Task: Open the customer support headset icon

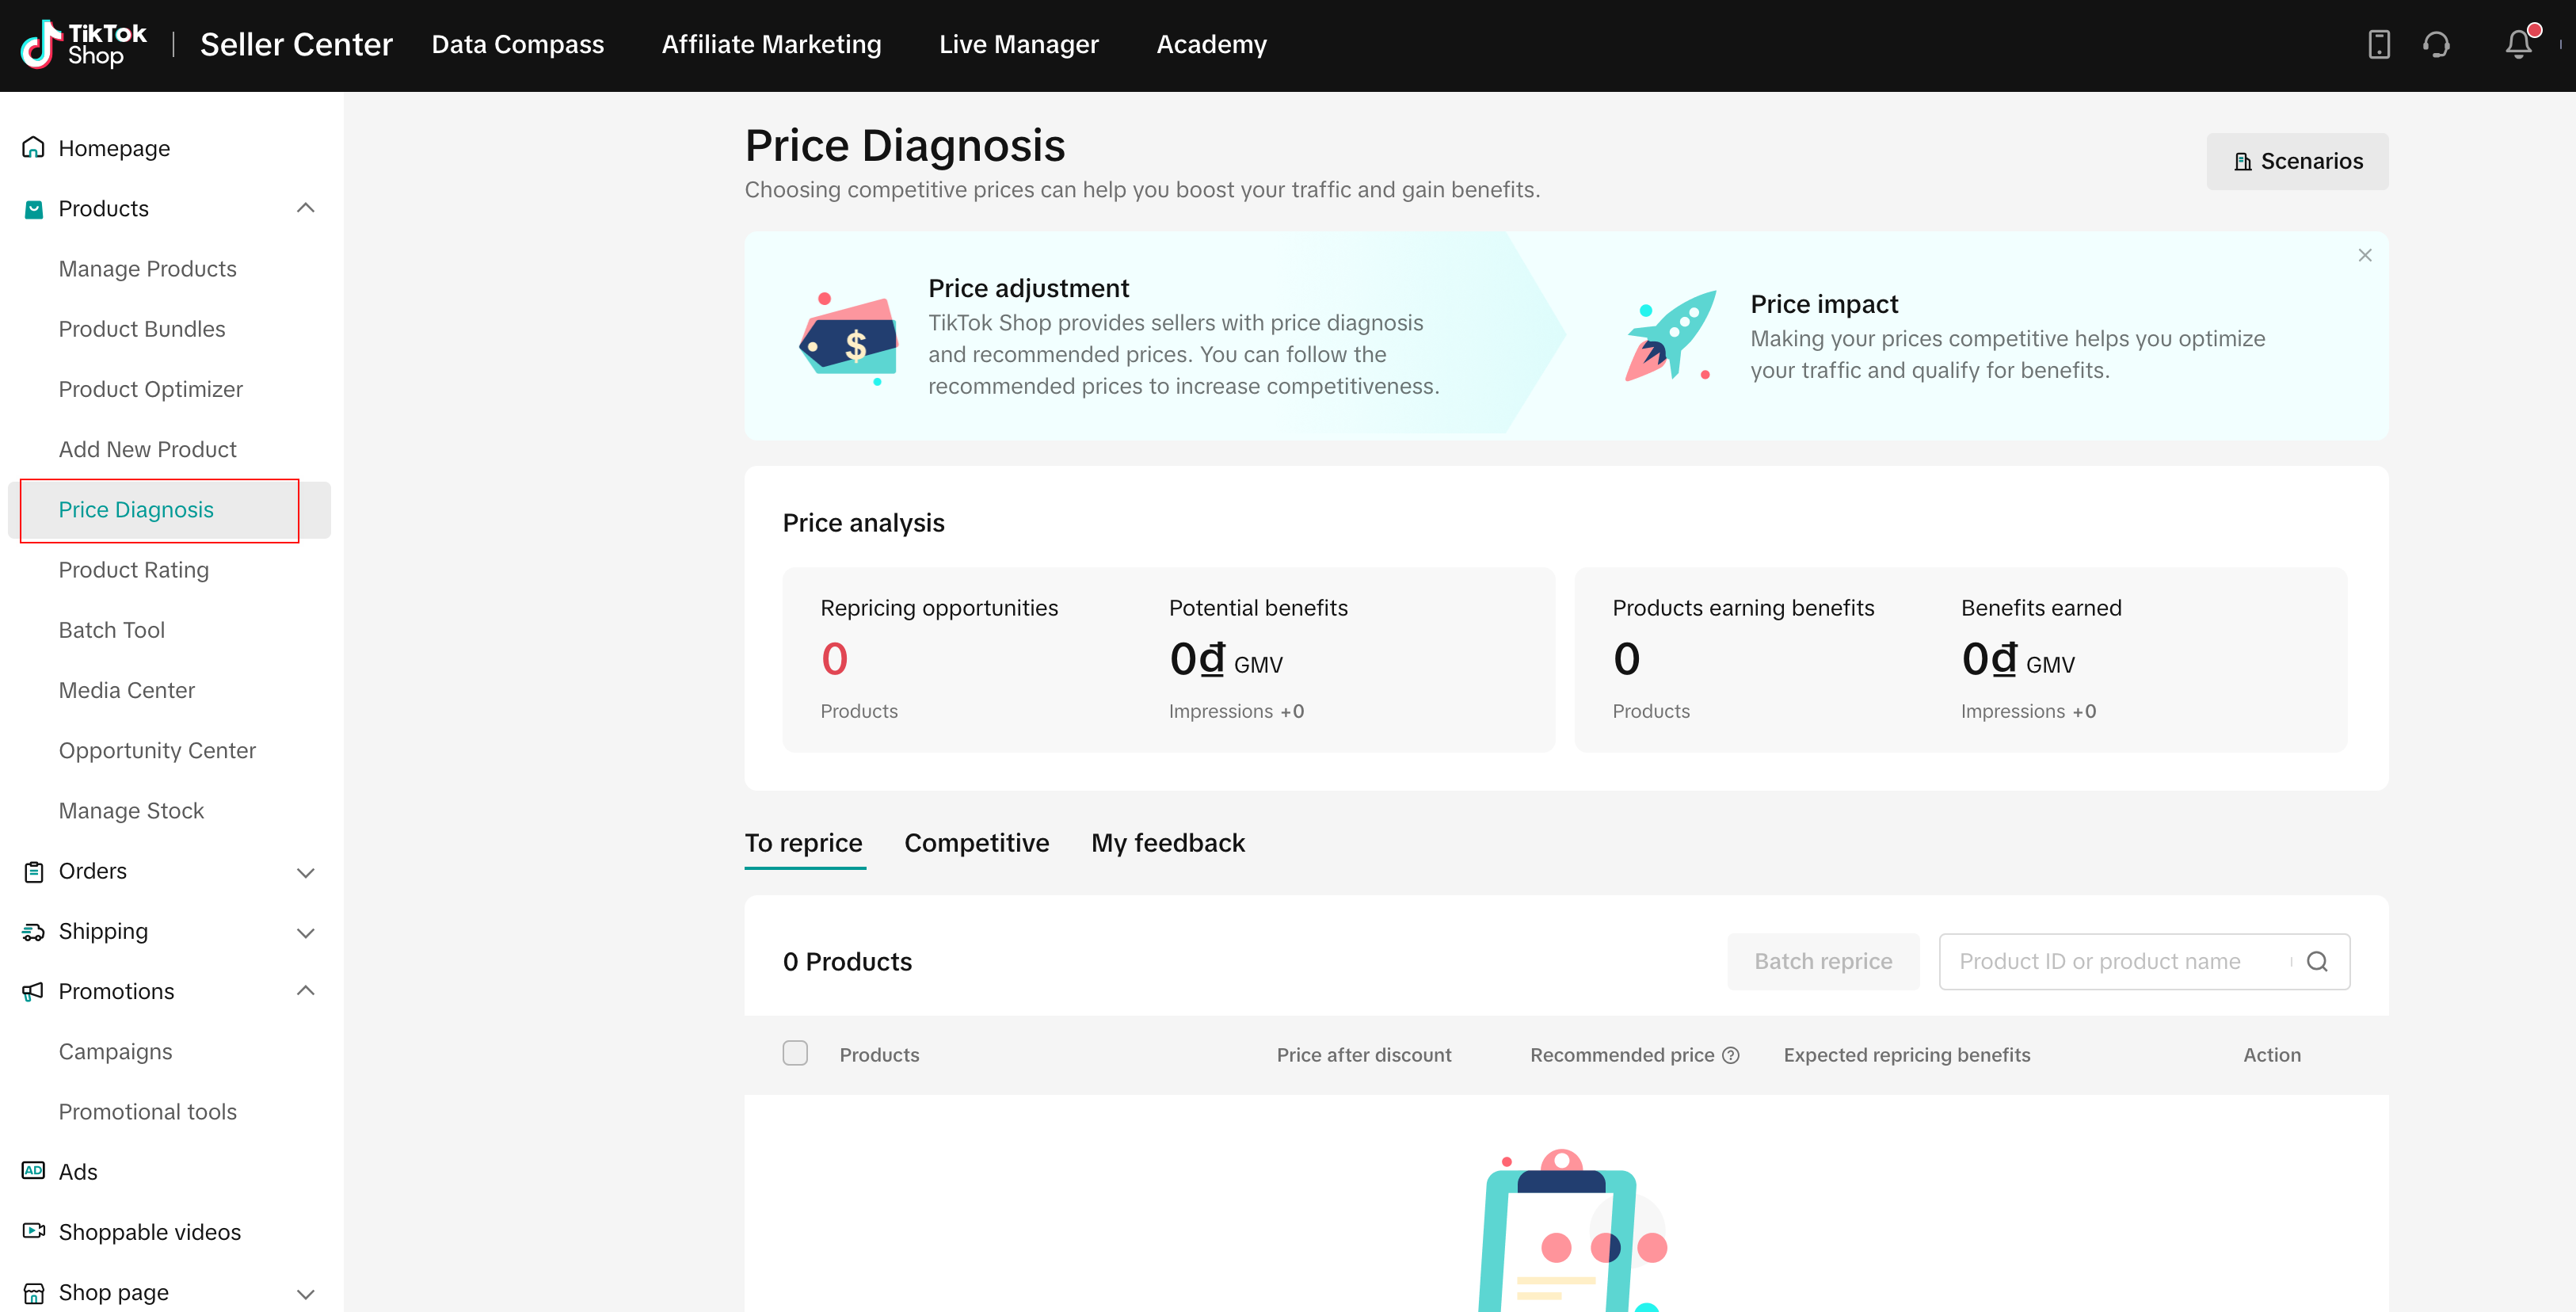Action: coord(2436,44)
